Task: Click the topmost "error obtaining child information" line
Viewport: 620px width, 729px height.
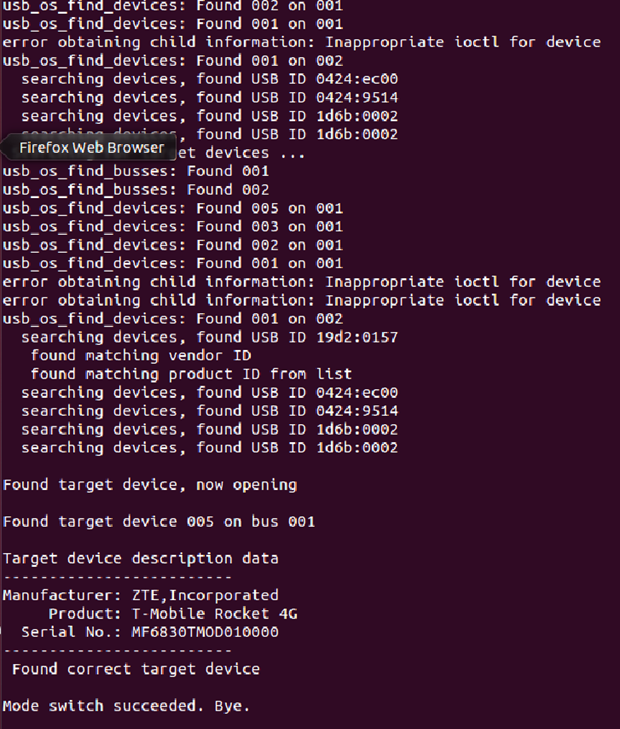Action: click(301, 42)
